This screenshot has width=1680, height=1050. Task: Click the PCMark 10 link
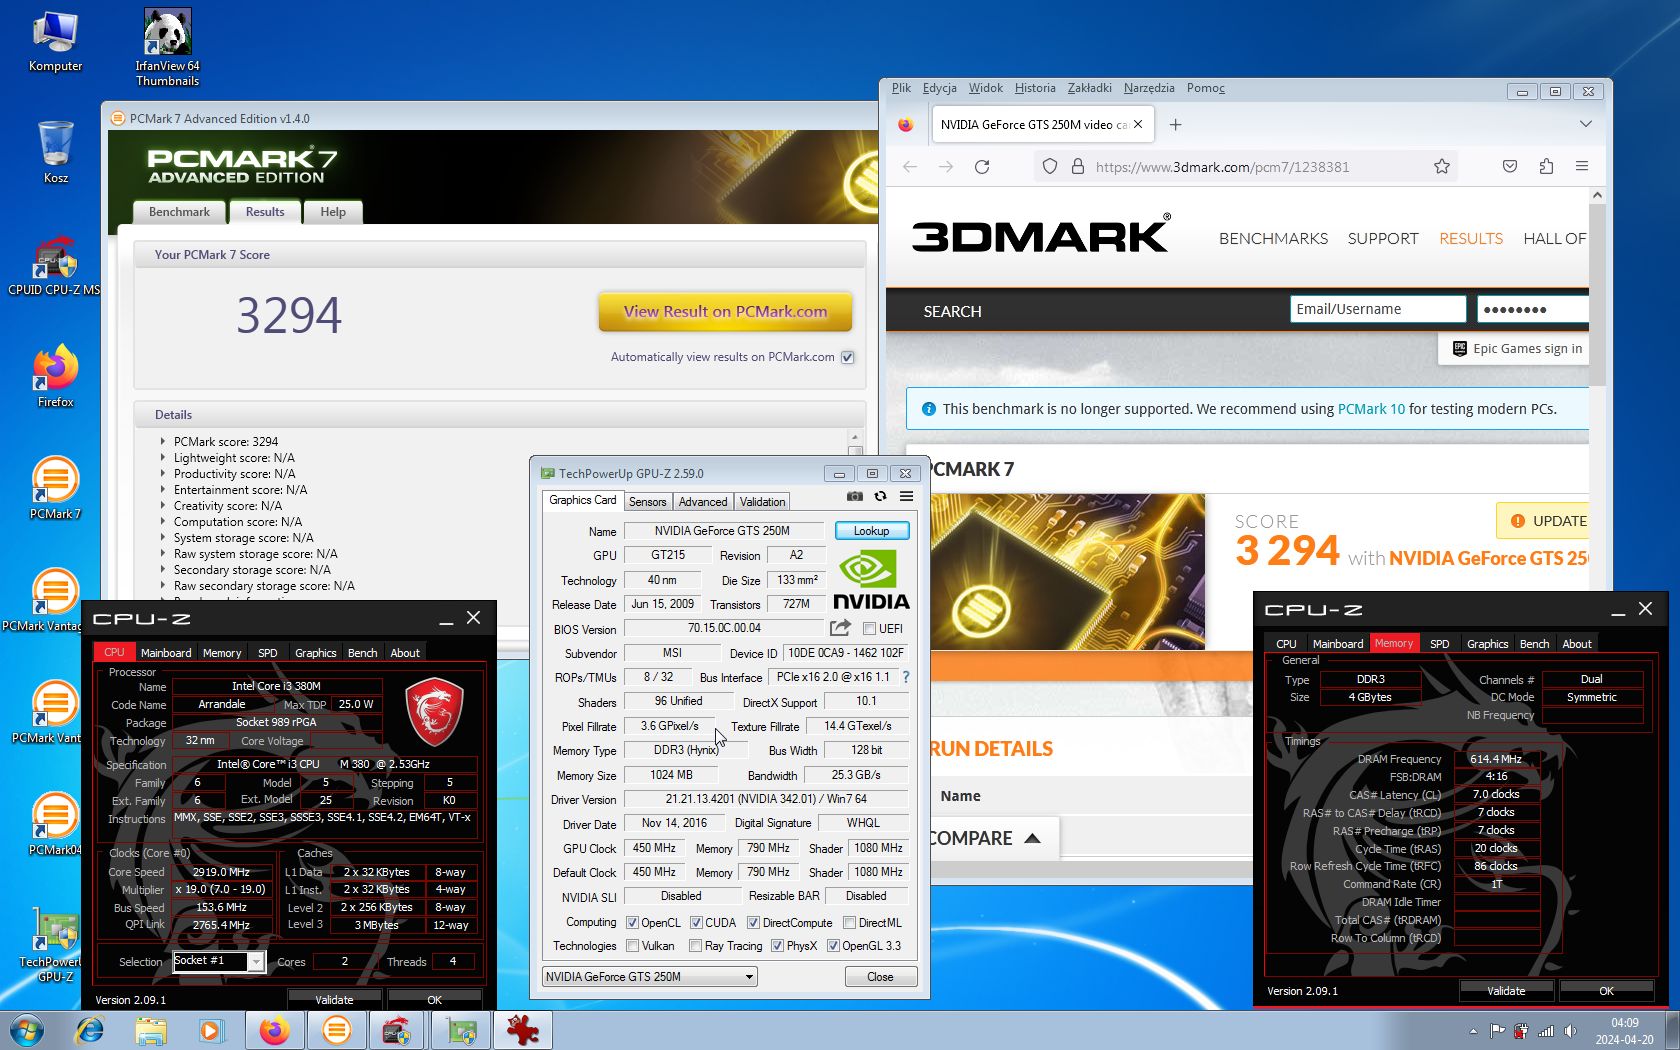1371,409
